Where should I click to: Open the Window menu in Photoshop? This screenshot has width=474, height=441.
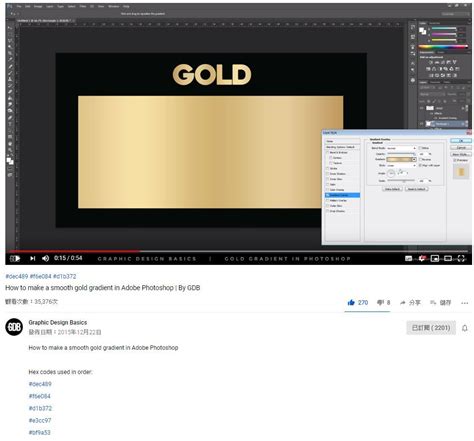114,6
